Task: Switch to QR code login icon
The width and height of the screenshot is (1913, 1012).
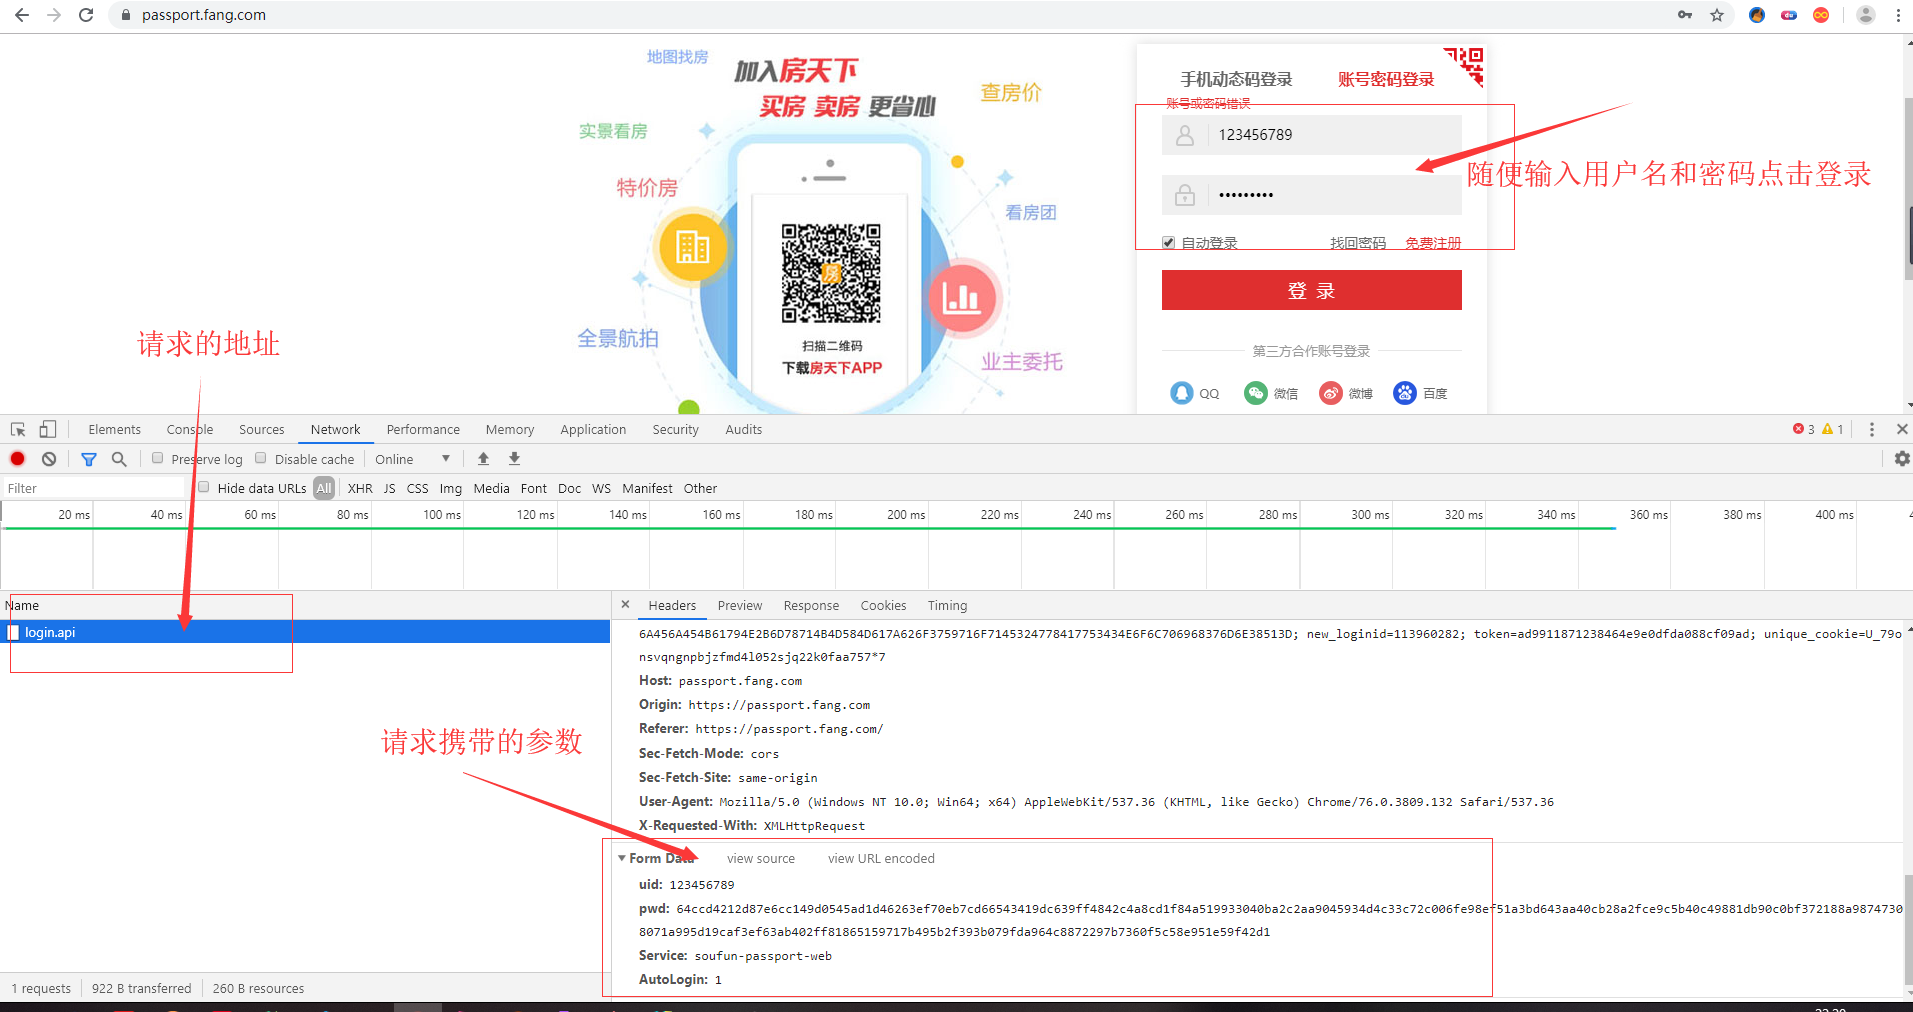Action: pos(1465,65)
